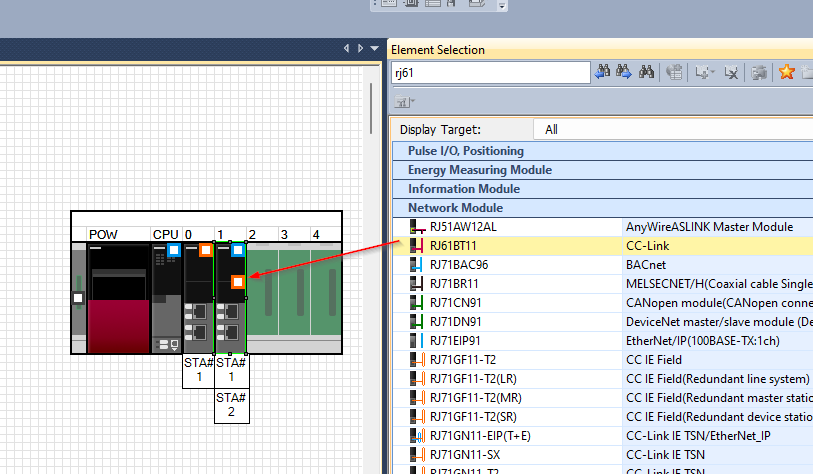The image size is (813, 474).
Task: Select the RJ71GF11-T2(MR) module
Action: click(x=602, y=398)
